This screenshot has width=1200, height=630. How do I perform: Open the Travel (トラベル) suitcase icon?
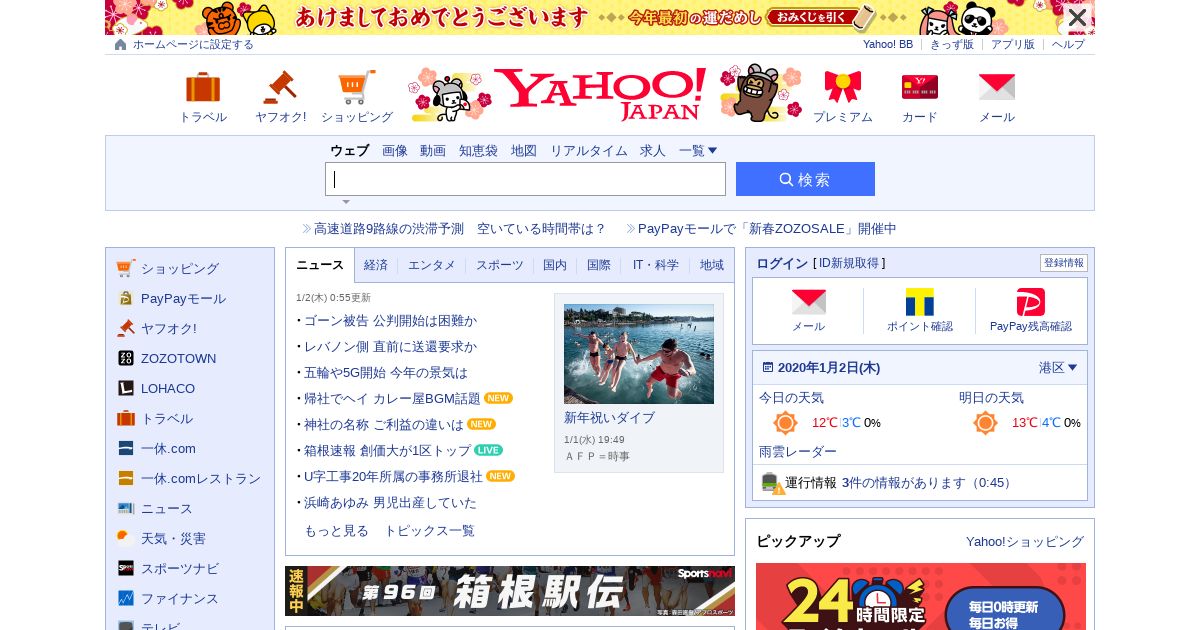coord(203,87)
